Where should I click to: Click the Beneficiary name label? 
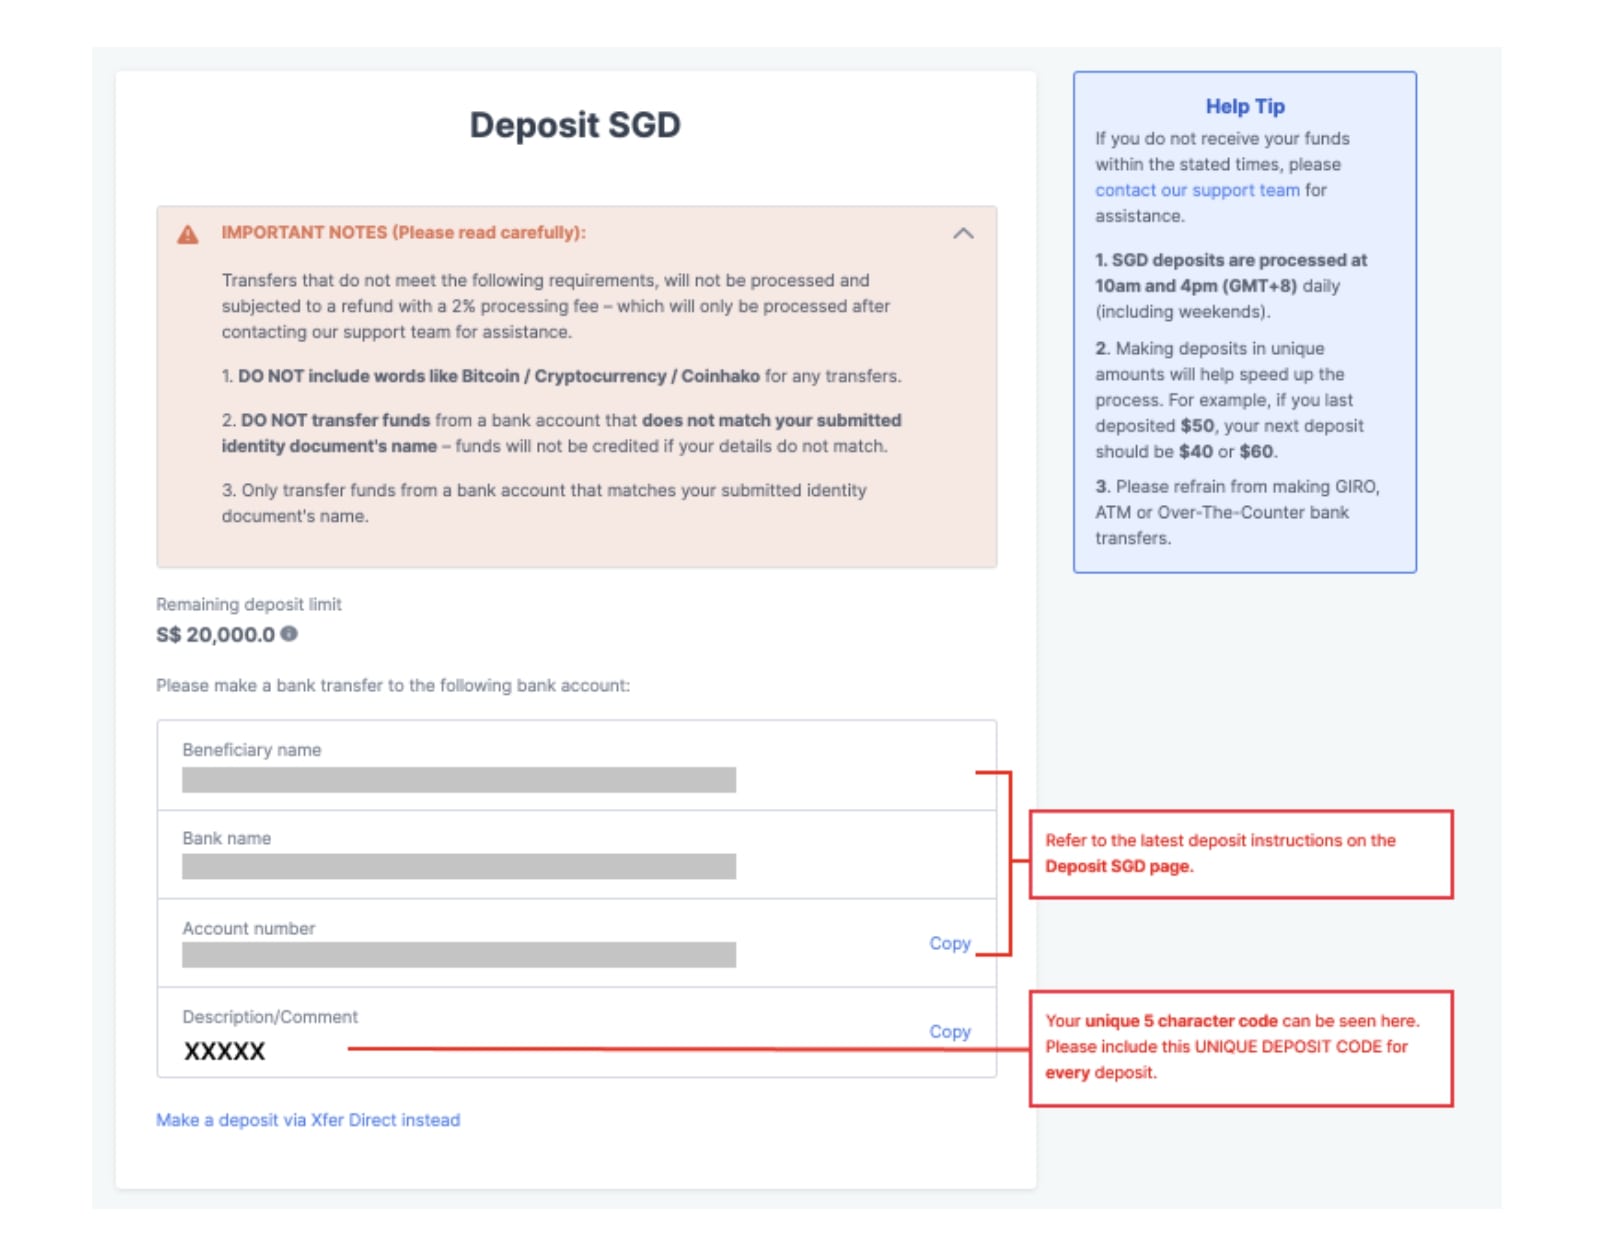[x=252, y=750]
